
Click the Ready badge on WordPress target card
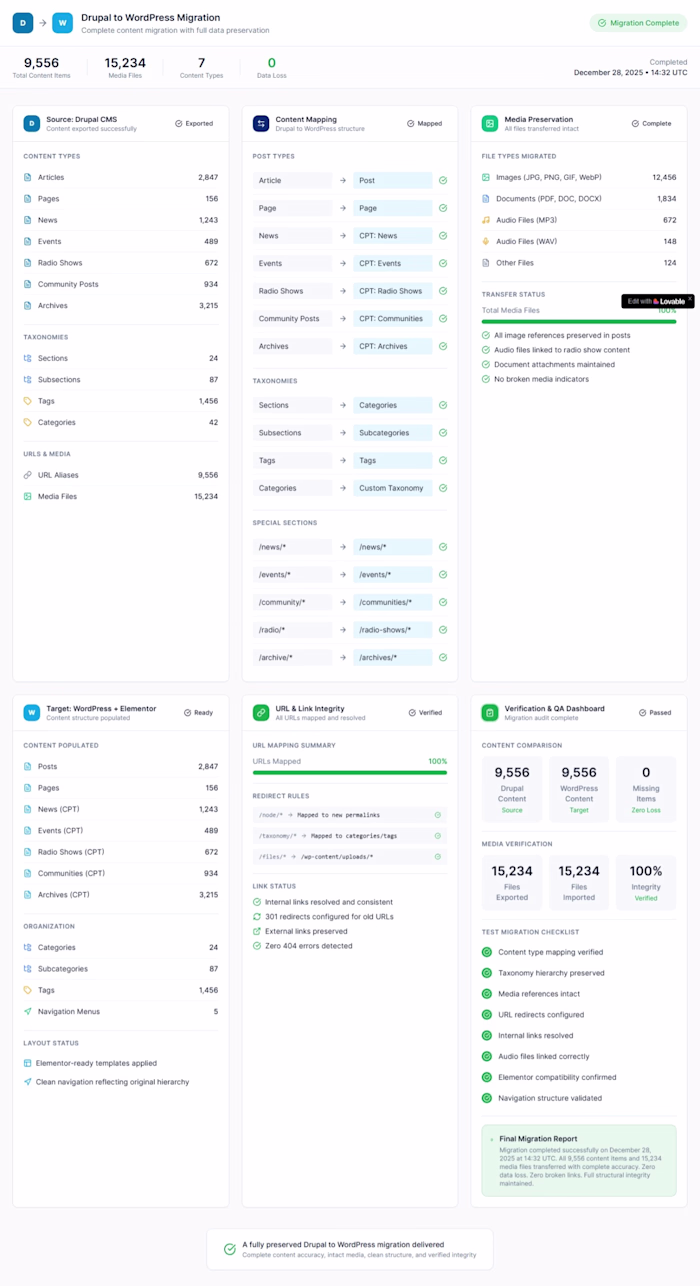tap(198, 713)
